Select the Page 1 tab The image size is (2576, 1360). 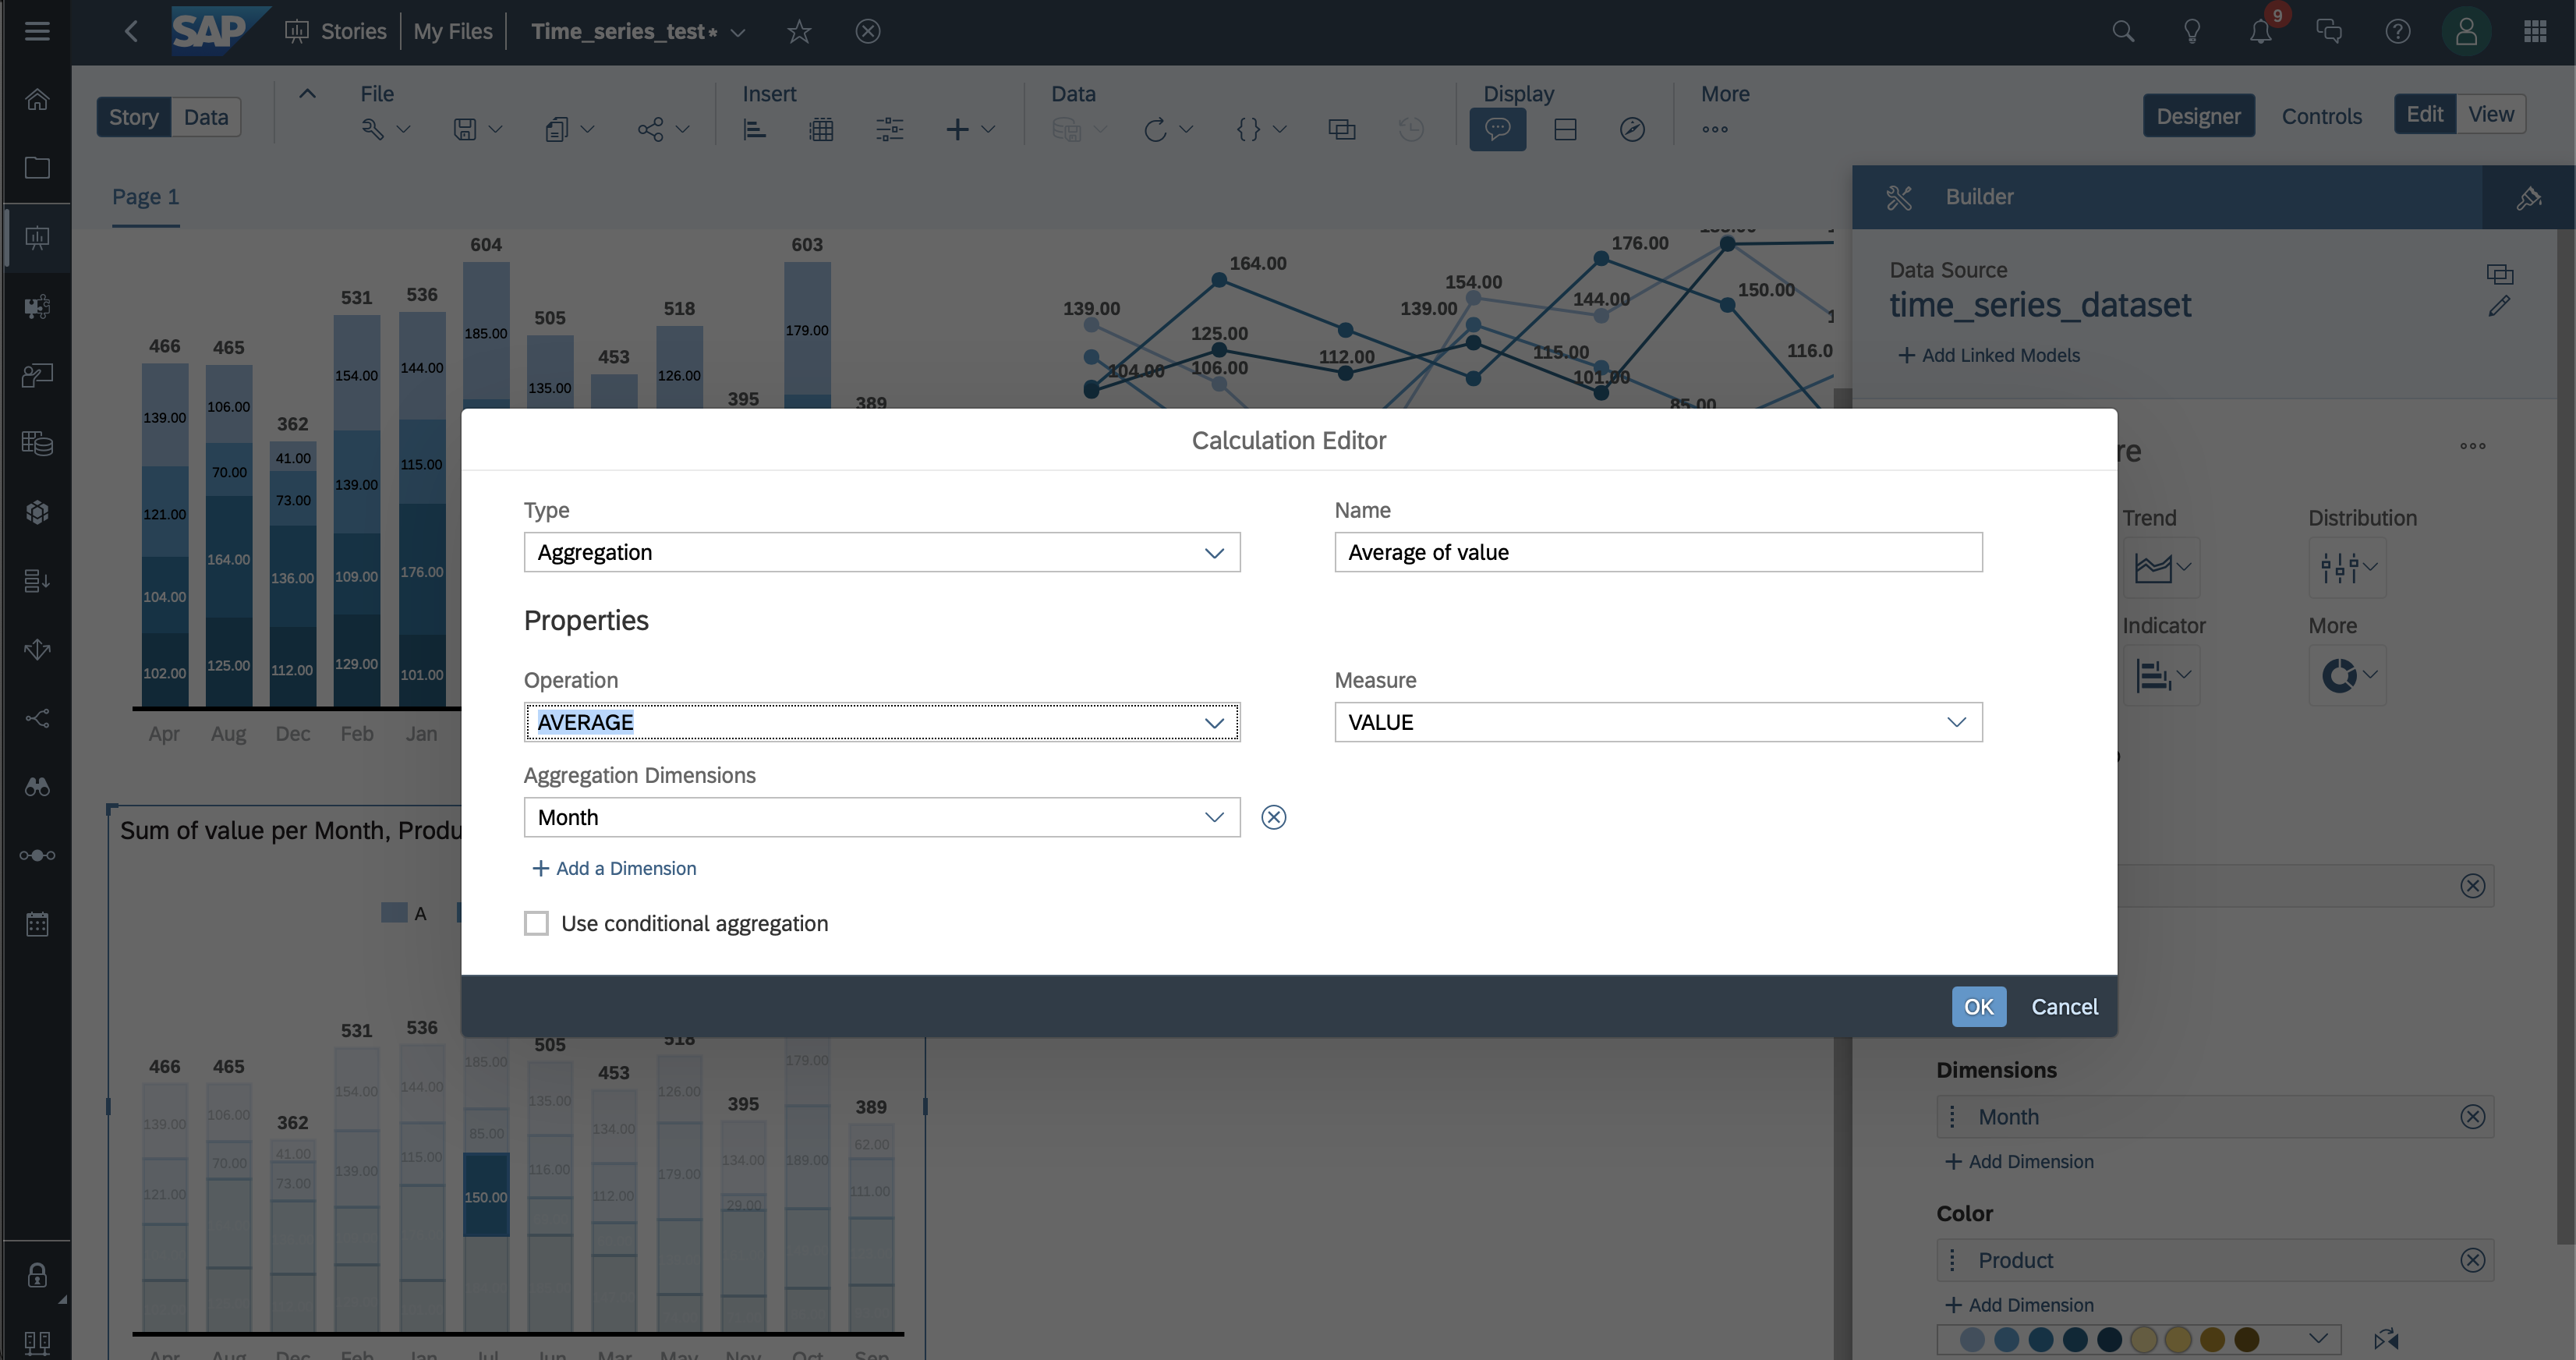tap(145, 197)
